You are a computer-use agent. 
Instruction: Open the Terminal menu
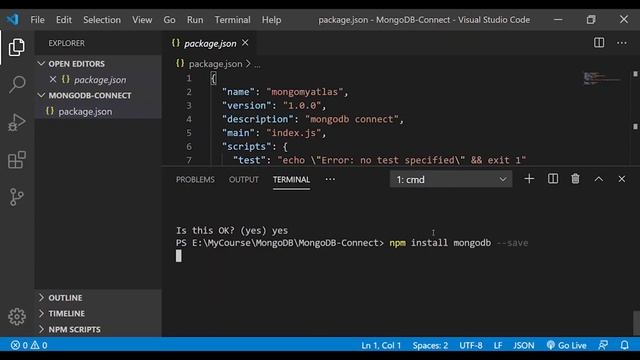[232, 20]
